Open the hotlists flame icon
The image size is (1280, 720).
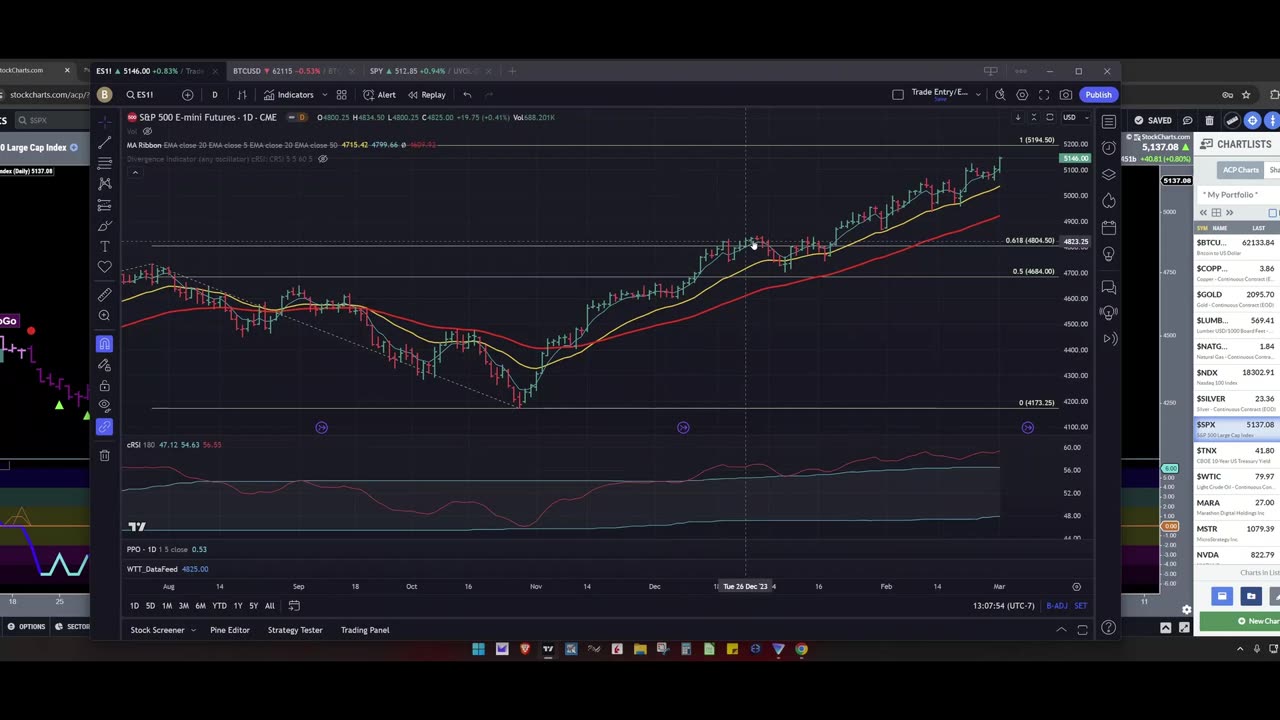click(x=1108, y=201)
